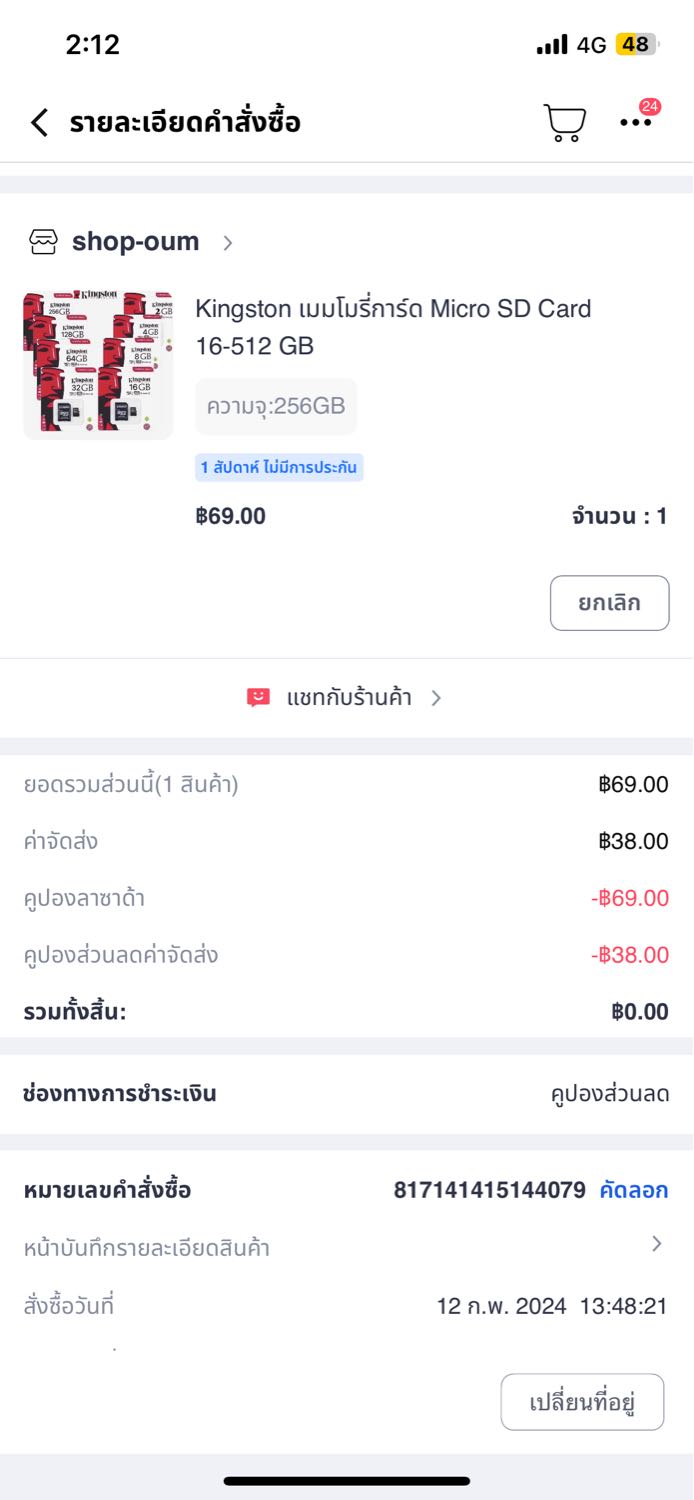Open the shopping cart
Viewport: 694px width, 1500px height.
point(564,123)
